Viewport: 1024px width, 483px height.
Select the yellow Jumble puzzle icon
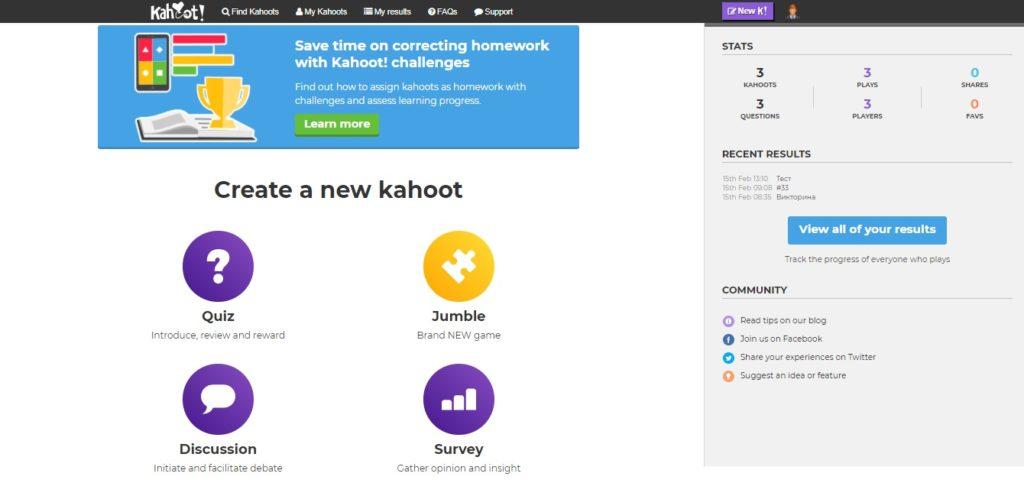(459, 266)
